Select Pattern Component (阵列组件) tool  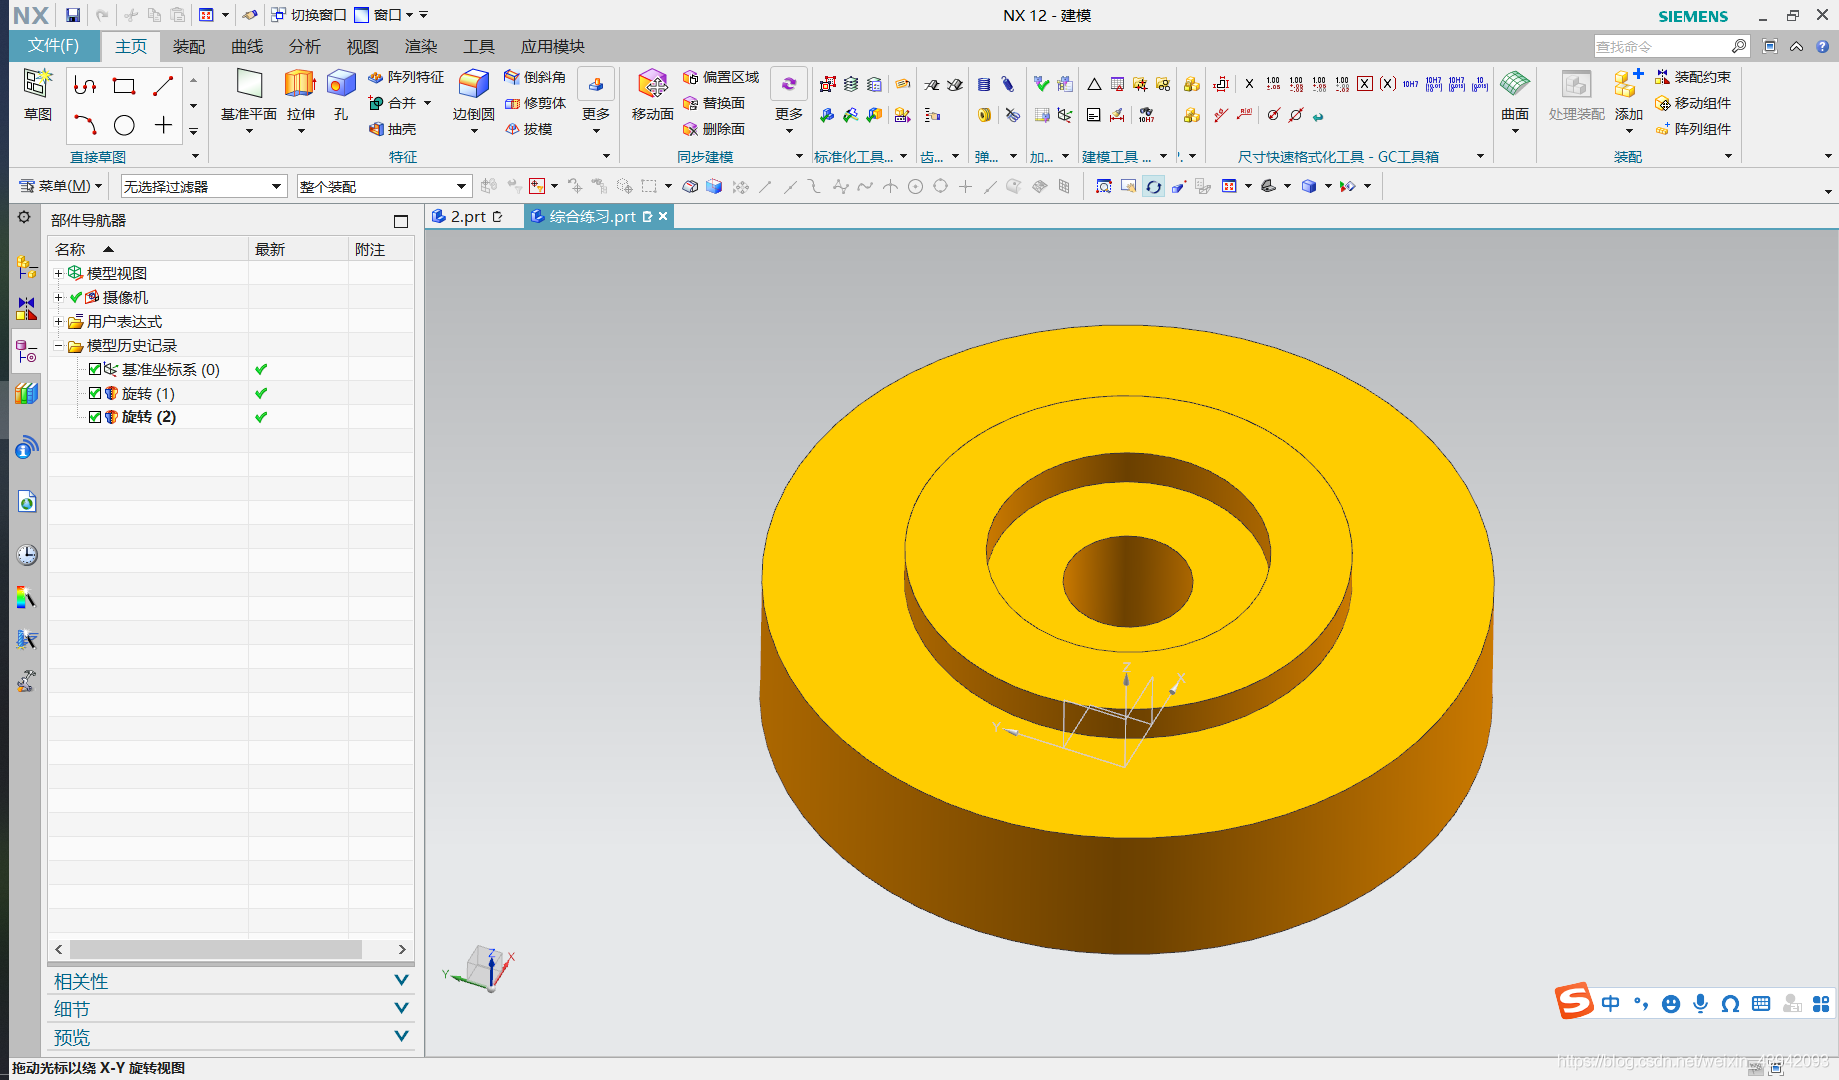tap(1693, 129)
